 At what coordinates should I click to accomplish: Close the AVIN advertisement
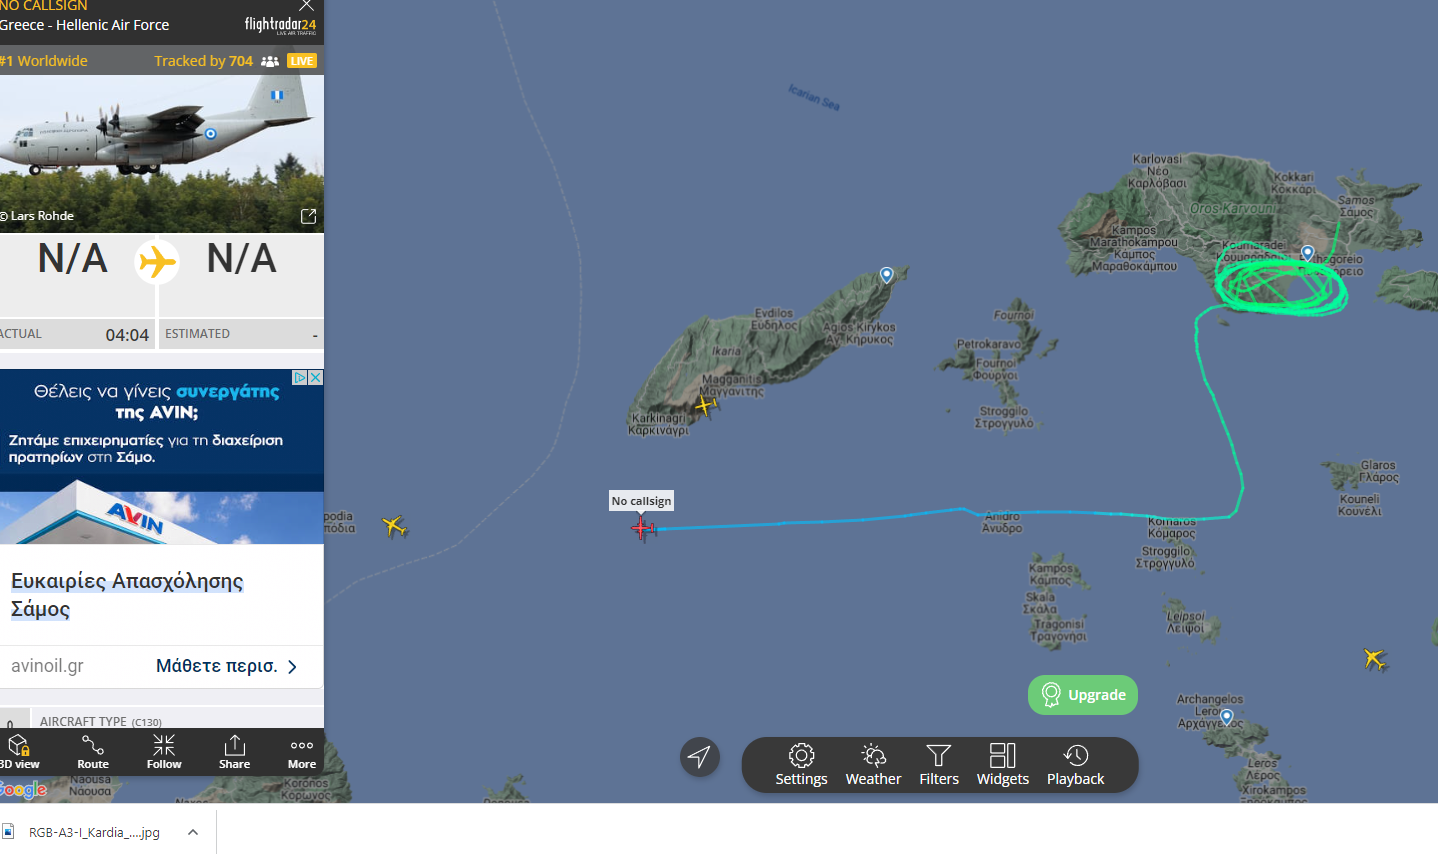click(315, 377)
